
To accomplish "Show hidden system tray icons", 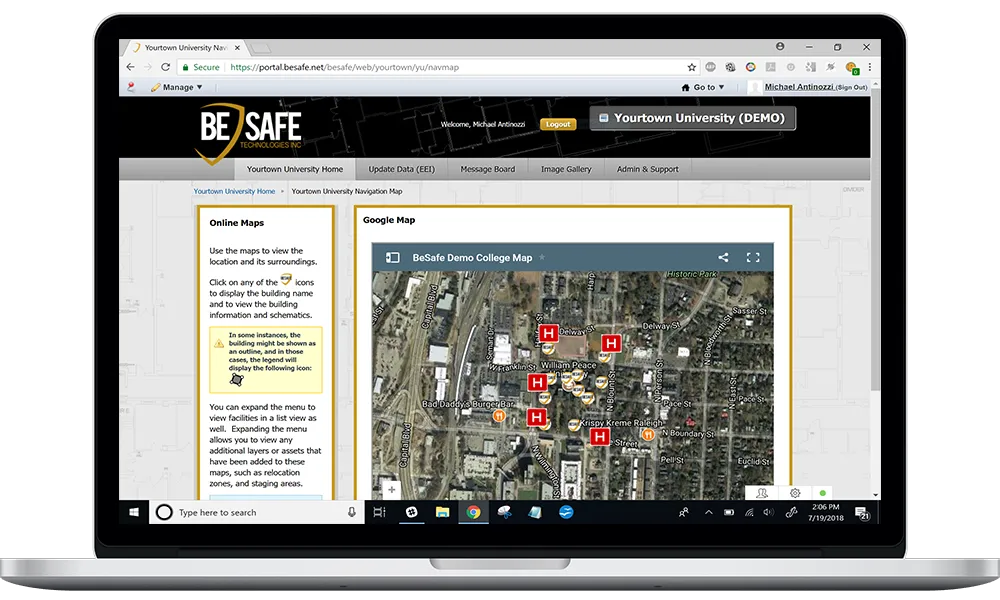I will (x=709, y=512).
